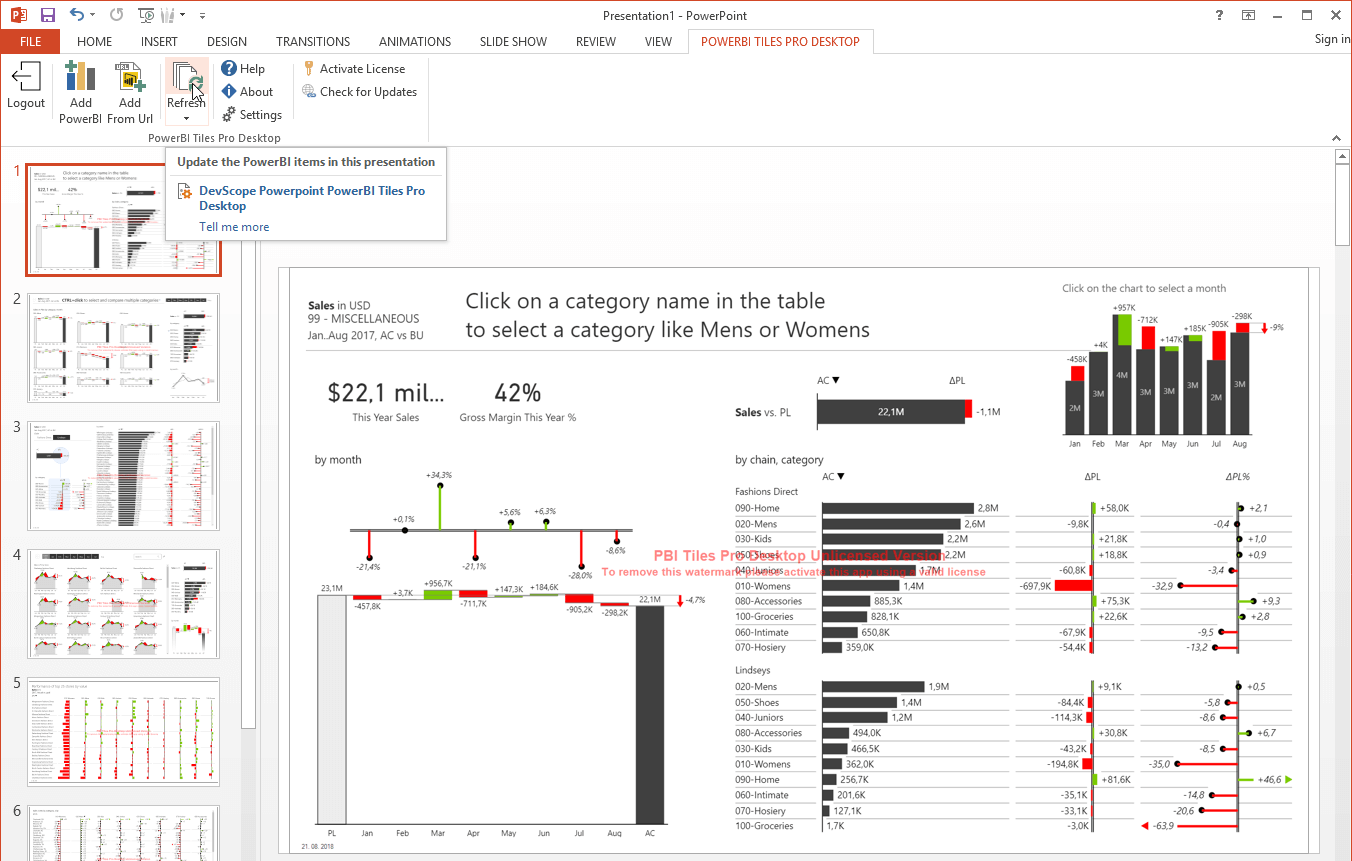The height and width of the screenshot is (861, 1352).
Task: Open the FILE tab
Action: 30,41
